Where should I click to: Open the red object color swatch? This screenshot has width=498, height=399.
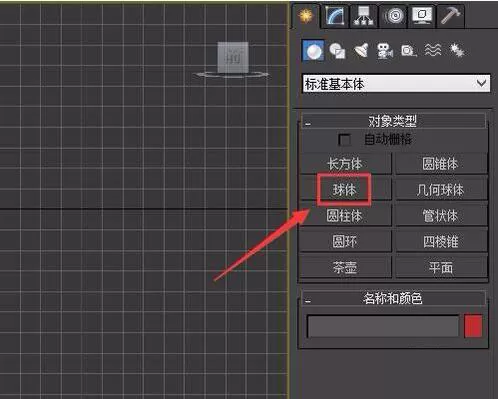473,325
